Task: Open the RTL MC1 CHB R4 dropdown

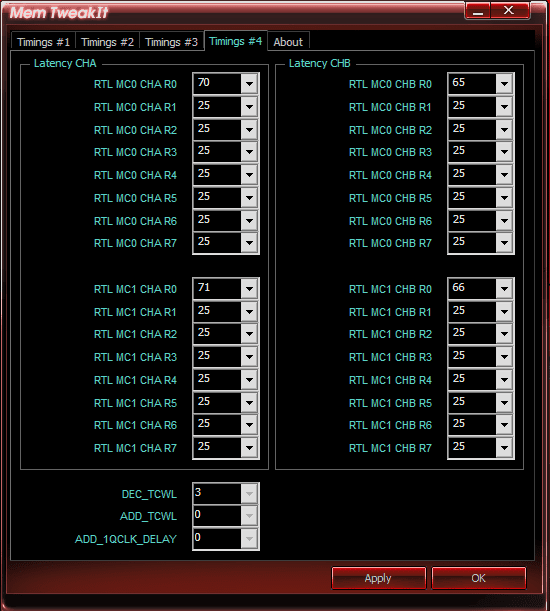Action: point(504,380)
